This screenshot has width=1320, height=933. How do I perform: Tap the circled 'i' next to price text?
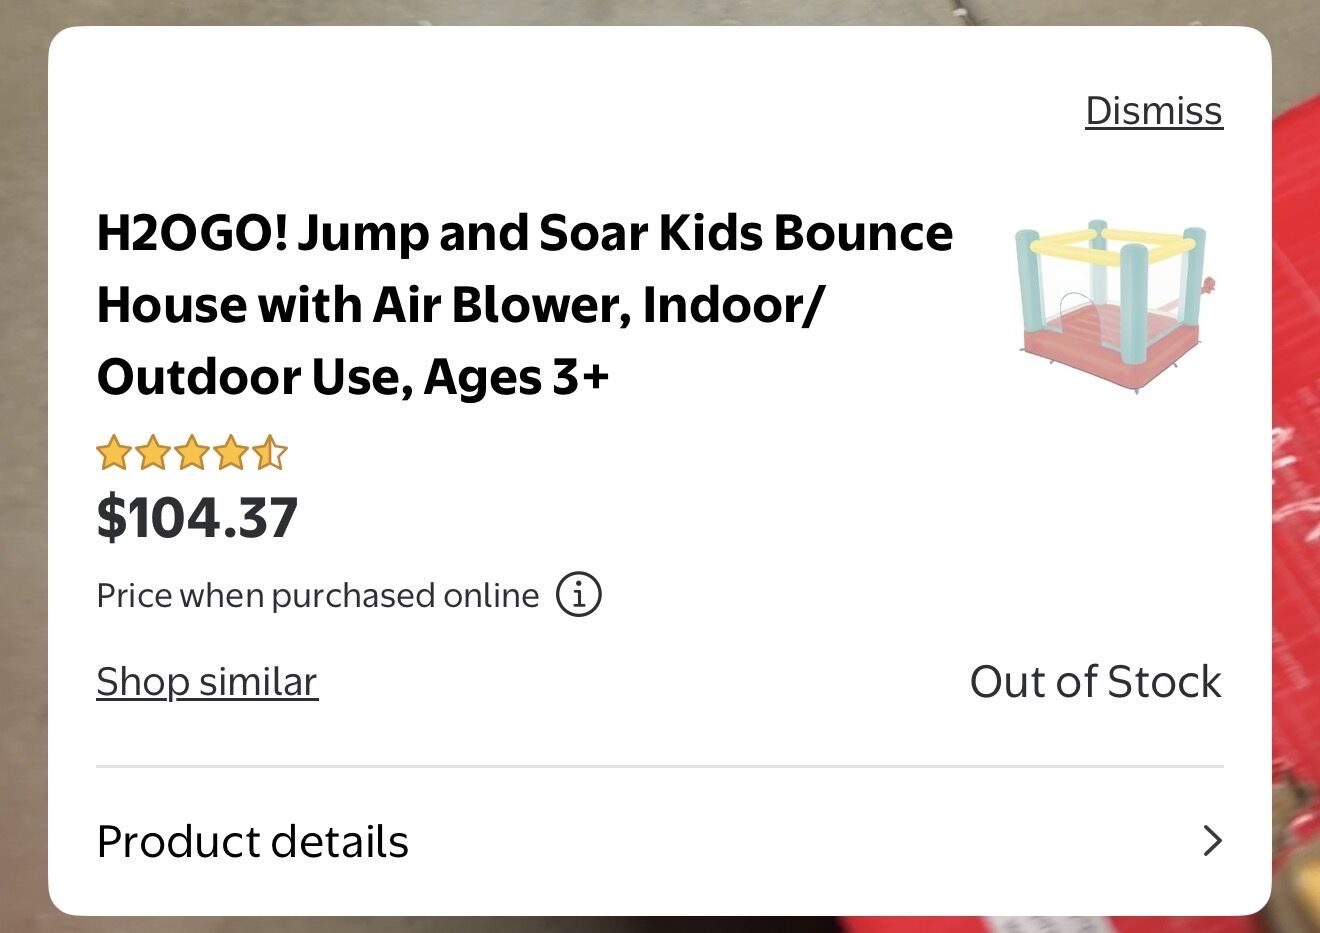coord(578,594)
